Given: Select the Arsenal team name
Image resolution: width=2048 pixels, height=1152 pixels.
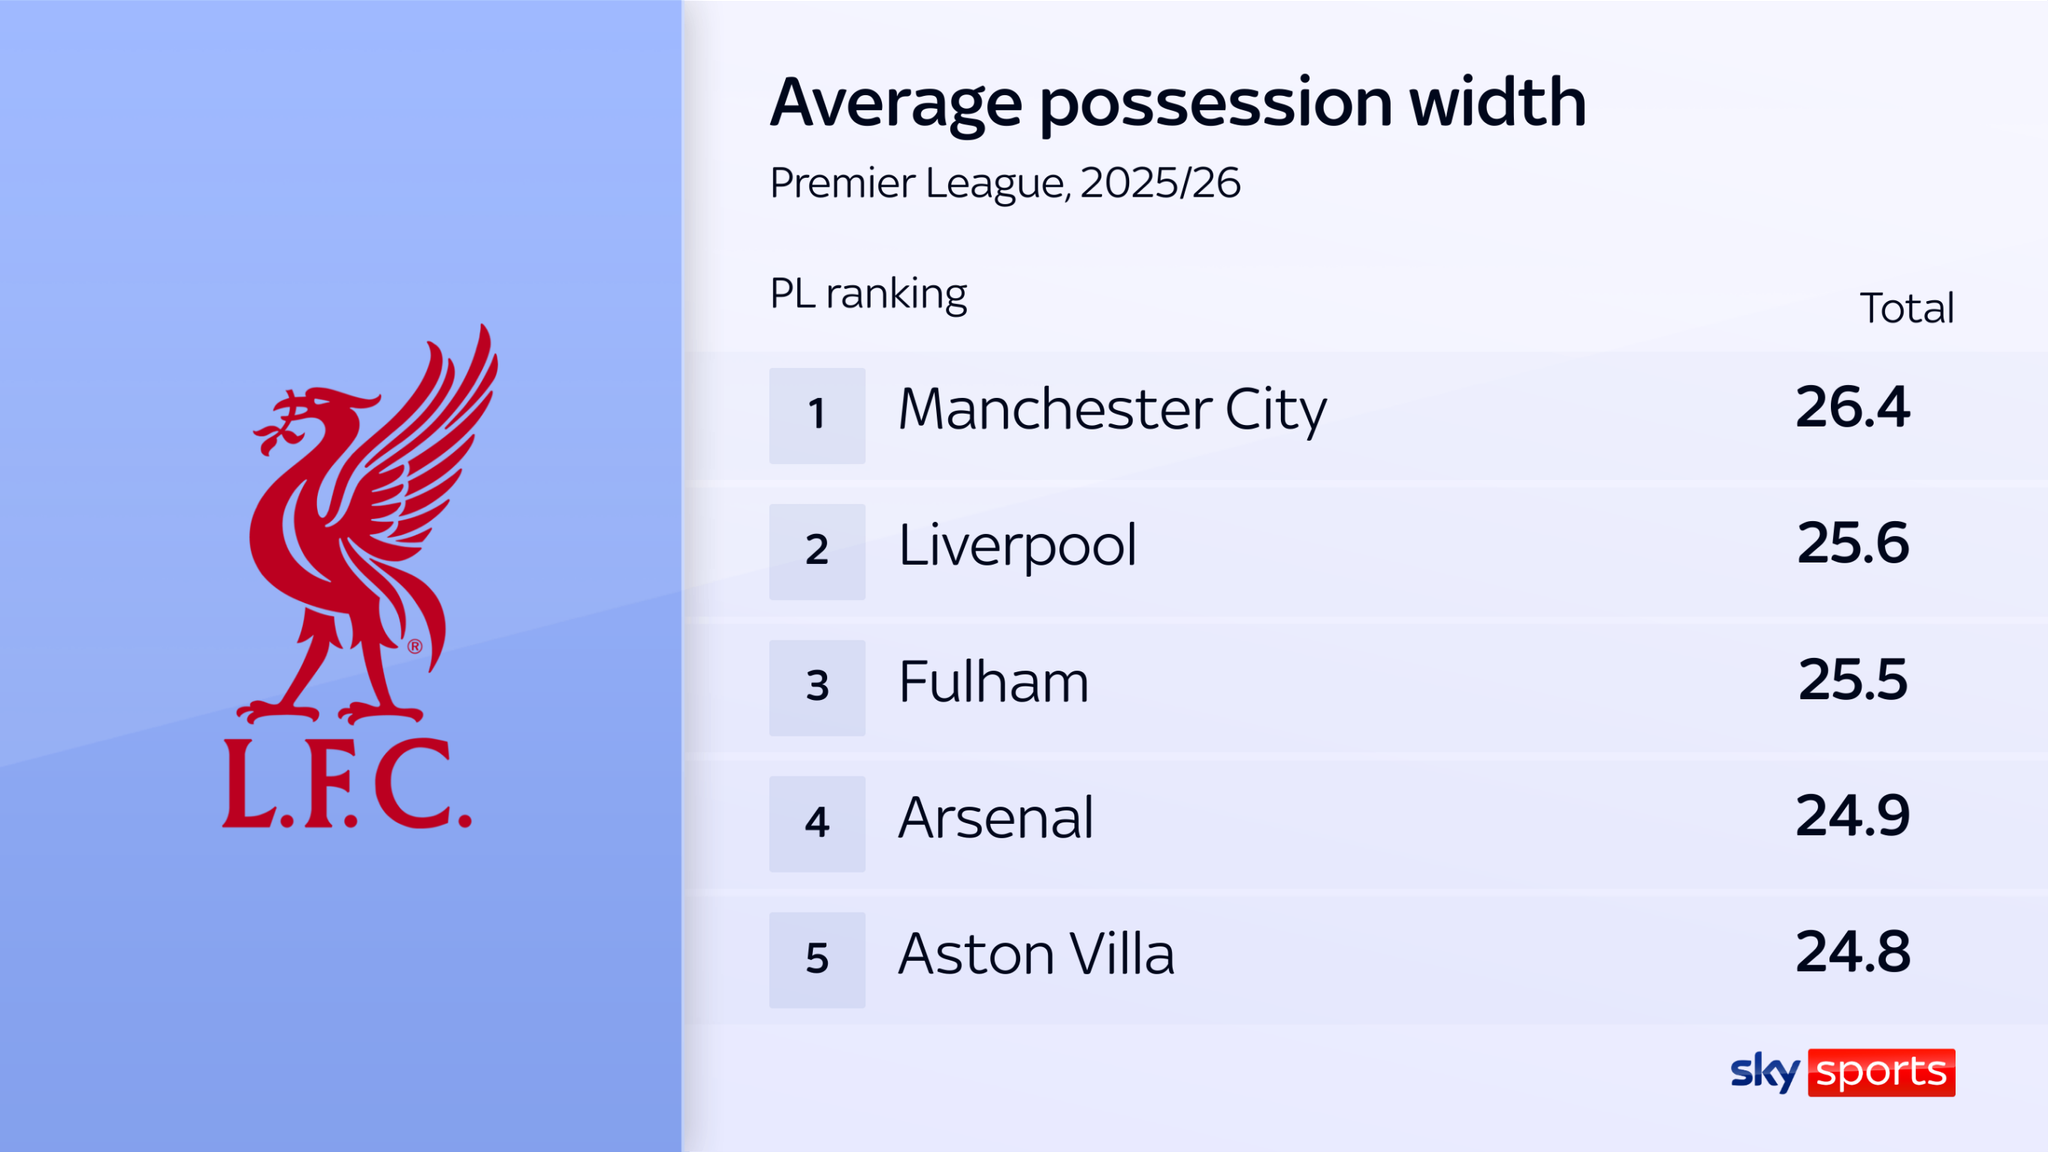Looking at the screenshot, I should tap(996, 818).
